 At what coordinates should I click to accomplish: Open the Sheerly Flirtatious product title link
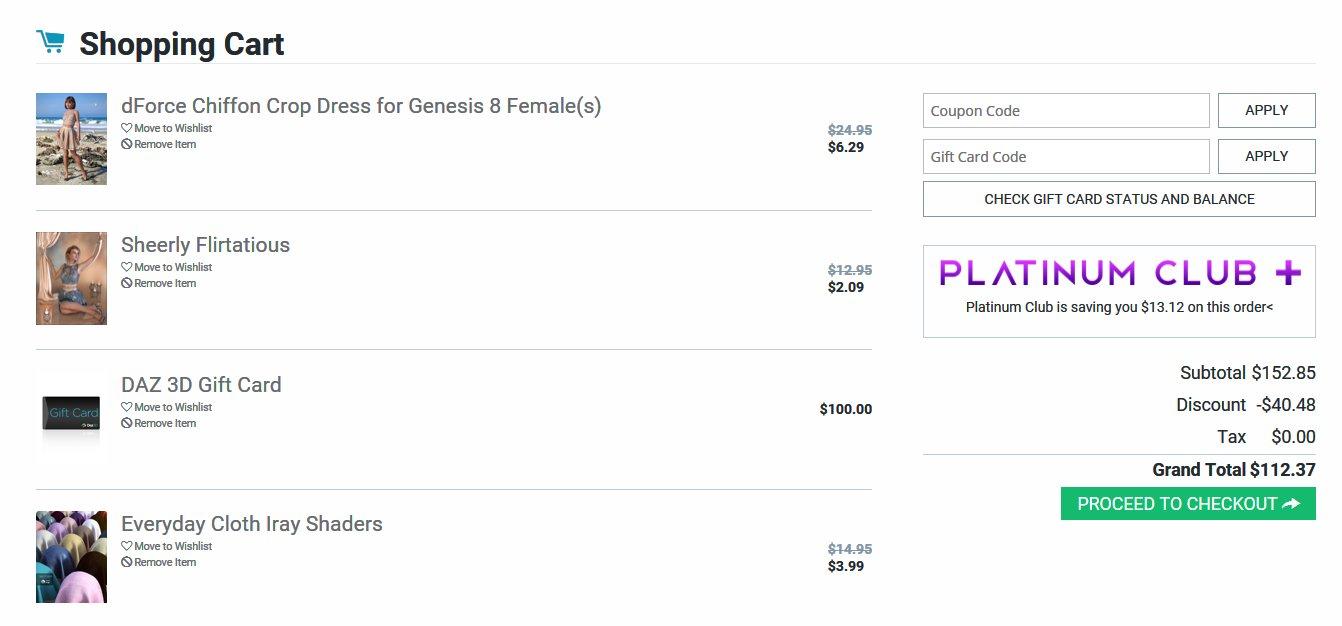[205, 245]
